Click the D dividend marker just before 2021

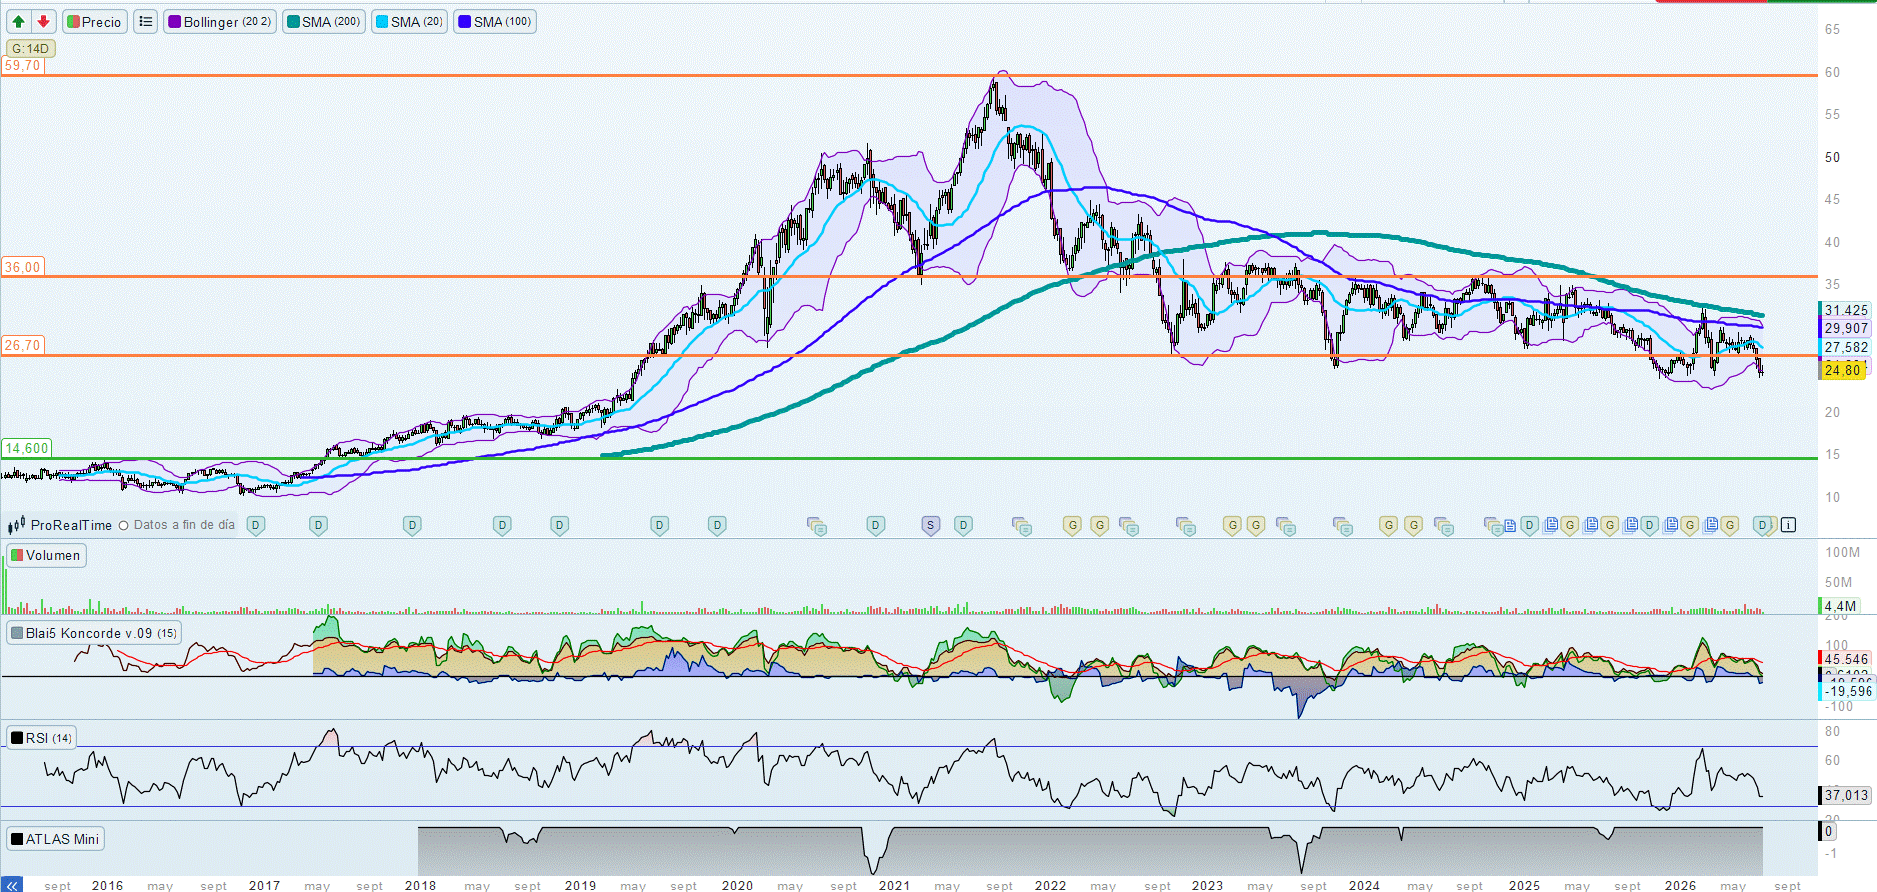click(x=875, y=525)
